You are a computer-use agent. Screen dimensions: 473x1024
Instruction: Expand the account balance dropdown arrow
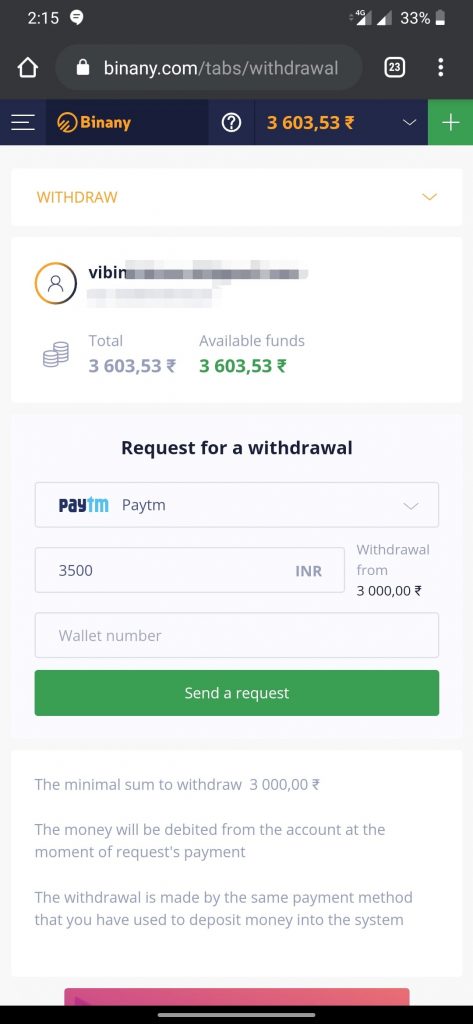pyautogui.click(x=410, y=122)
